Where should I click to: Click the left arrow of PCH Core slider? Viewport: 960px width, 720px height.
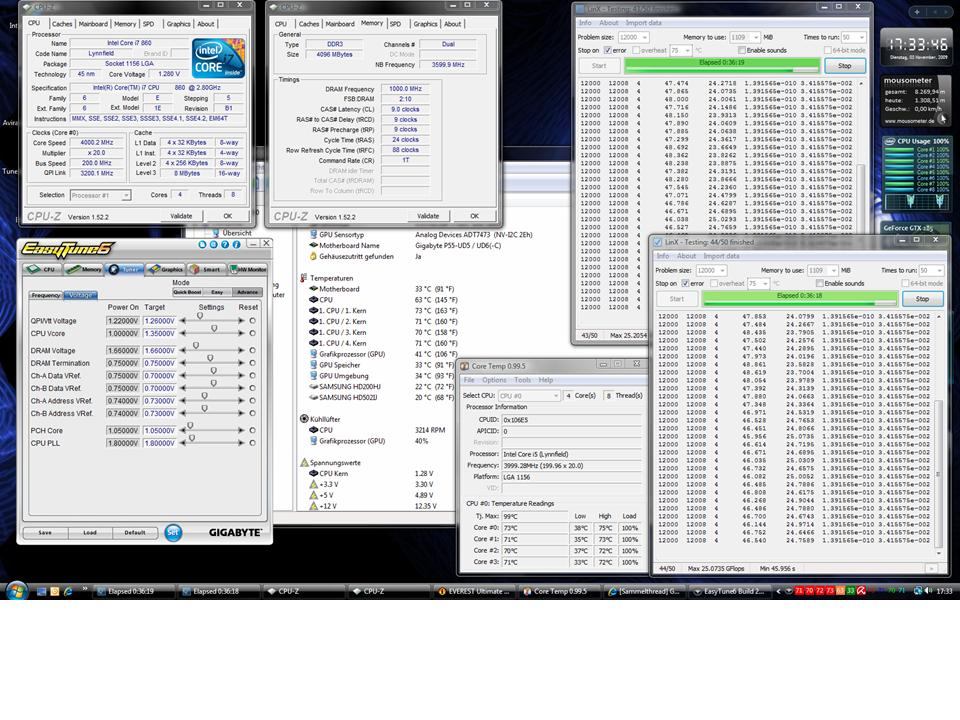pyautogui.click(x=182, y=431)
